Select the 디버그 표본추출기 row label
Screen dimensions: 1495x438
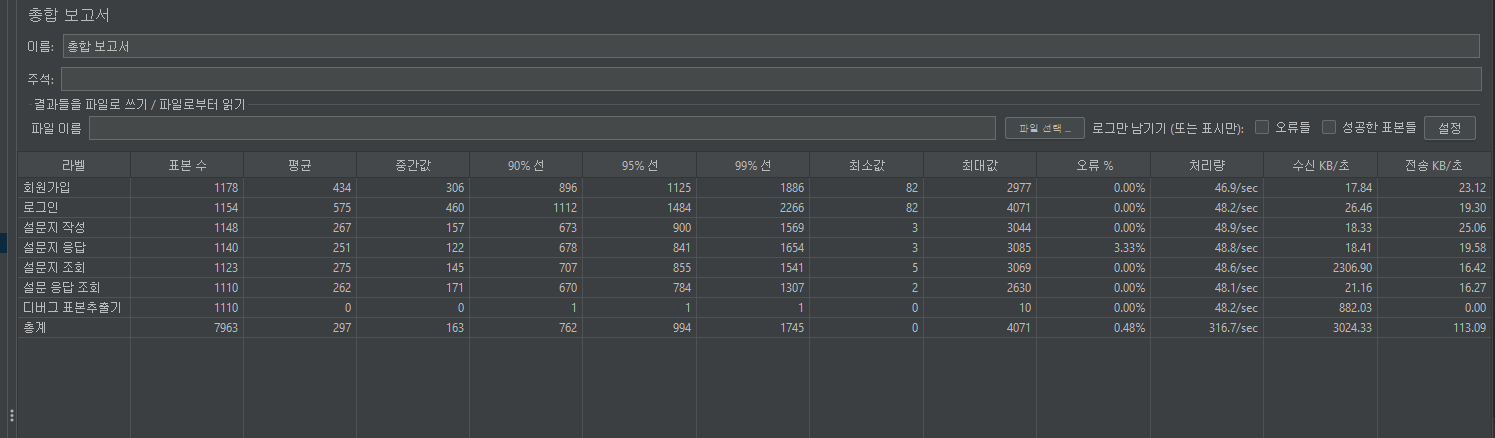pos(71,307)
